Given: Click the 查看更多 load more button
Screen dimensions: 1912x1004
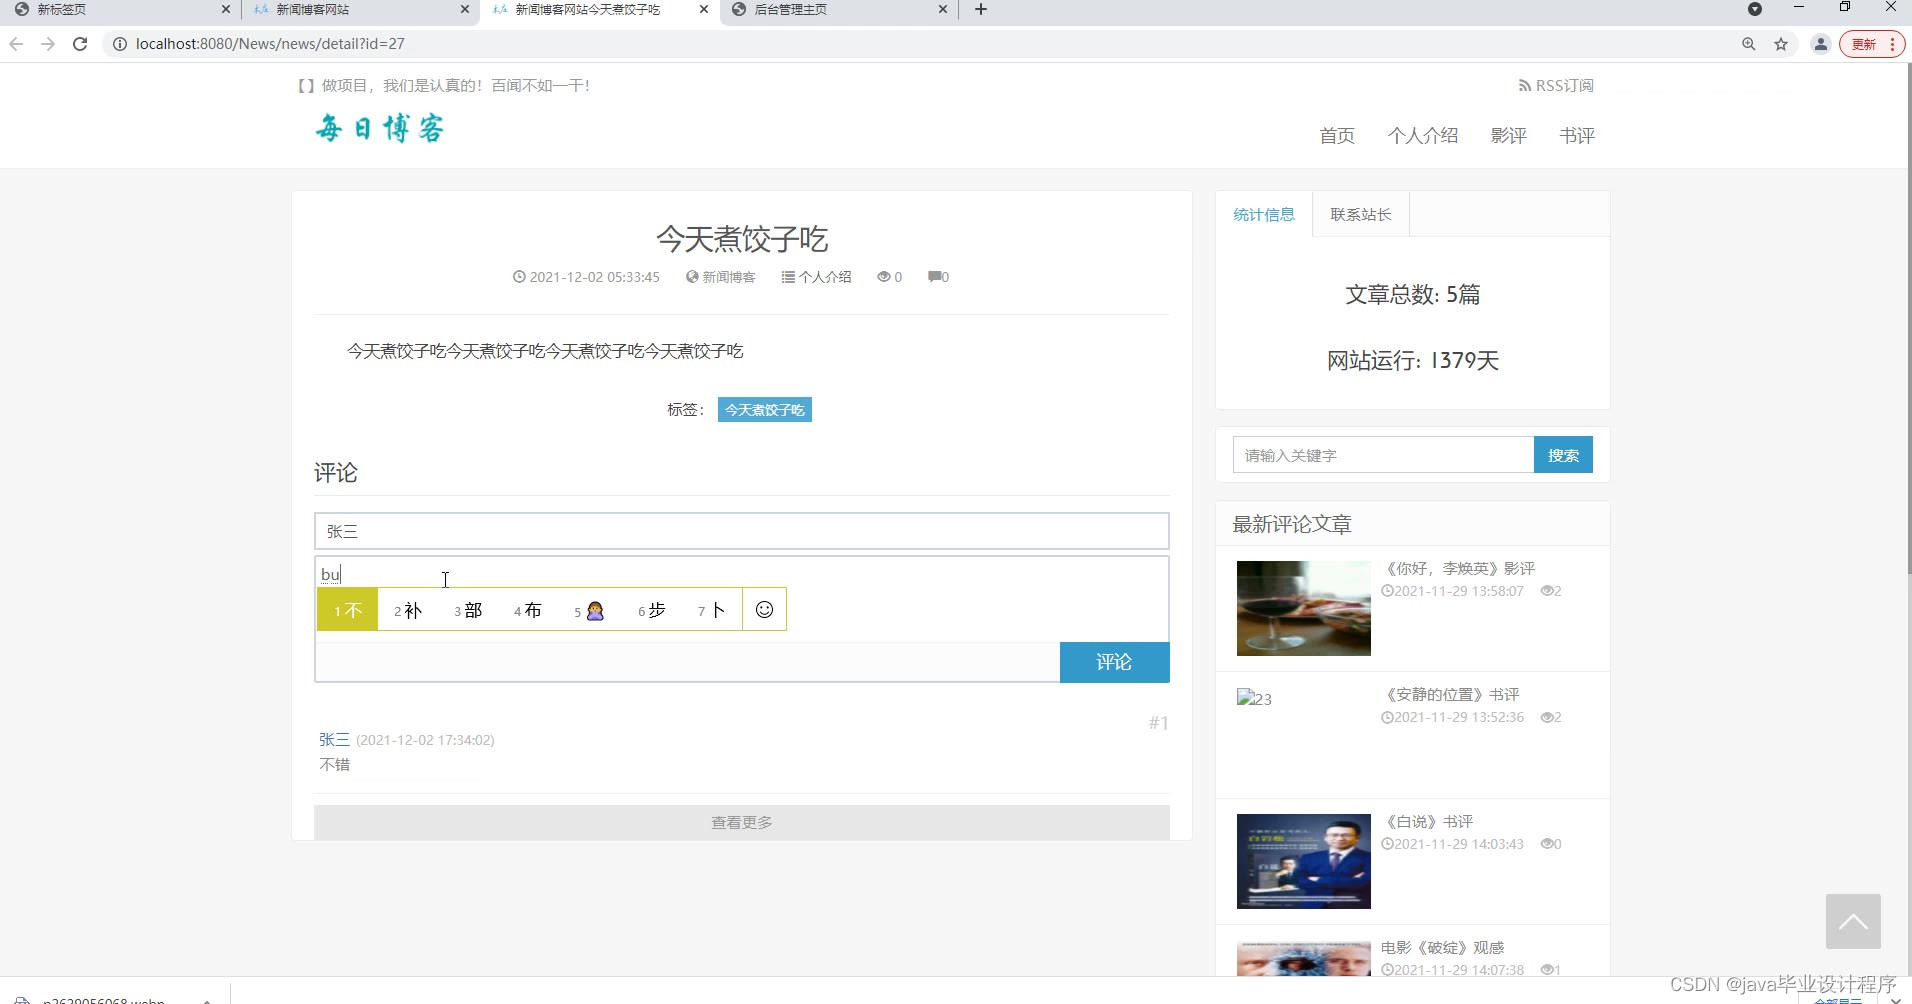Looking at the screenshot, I should click(742, 822).
